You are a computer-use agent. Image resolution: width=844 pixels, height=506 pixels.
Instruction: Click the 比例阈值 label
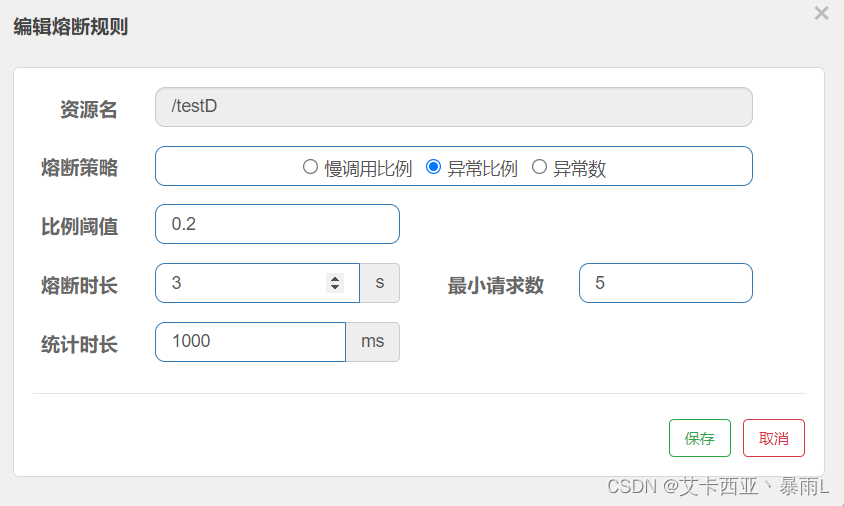(80, 227)
